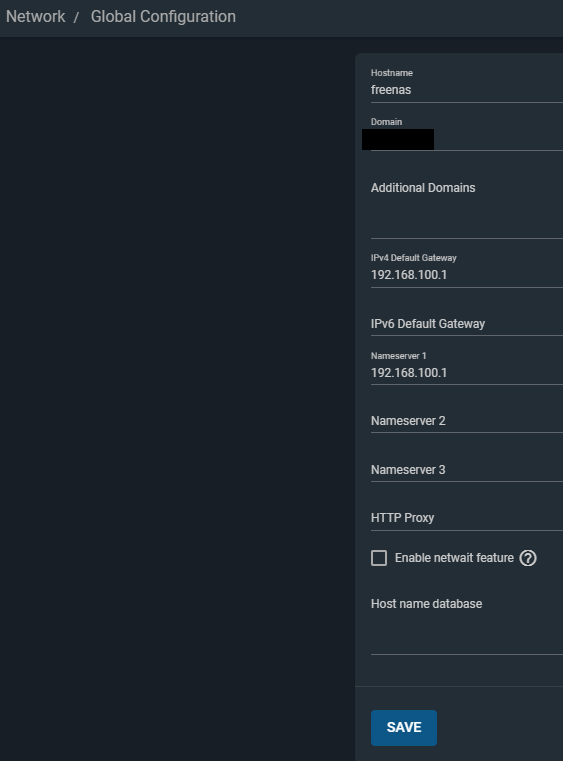Click into the Domain input field

pyautogui.click(x=466, y=140)
